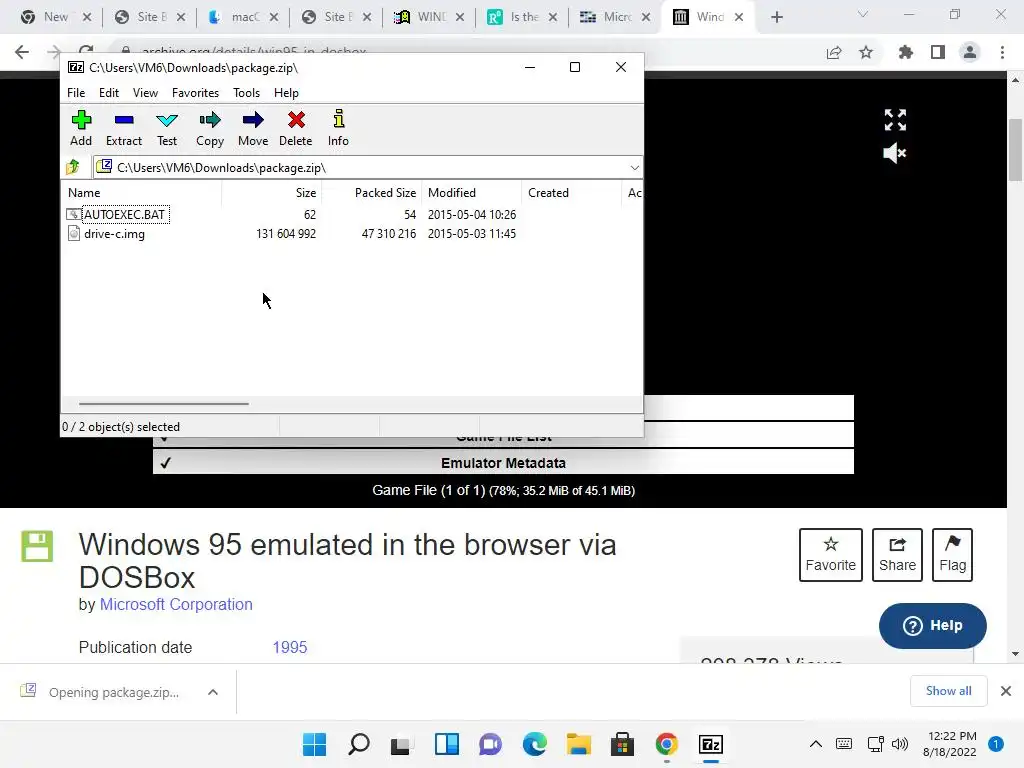
Task: Open the Chrome extensions puzzle icon
Action: tap(906, 52)
